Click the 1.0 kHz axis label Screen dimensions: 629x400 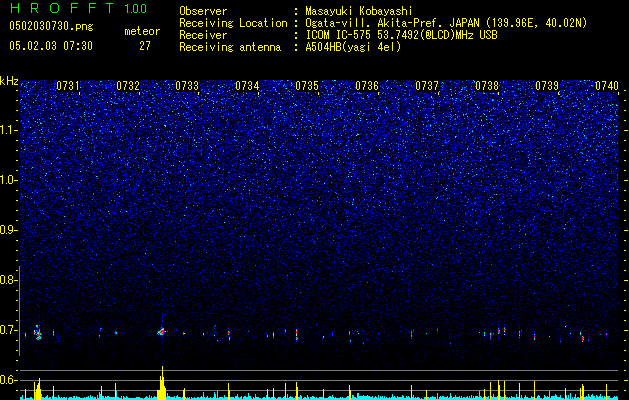8,180
